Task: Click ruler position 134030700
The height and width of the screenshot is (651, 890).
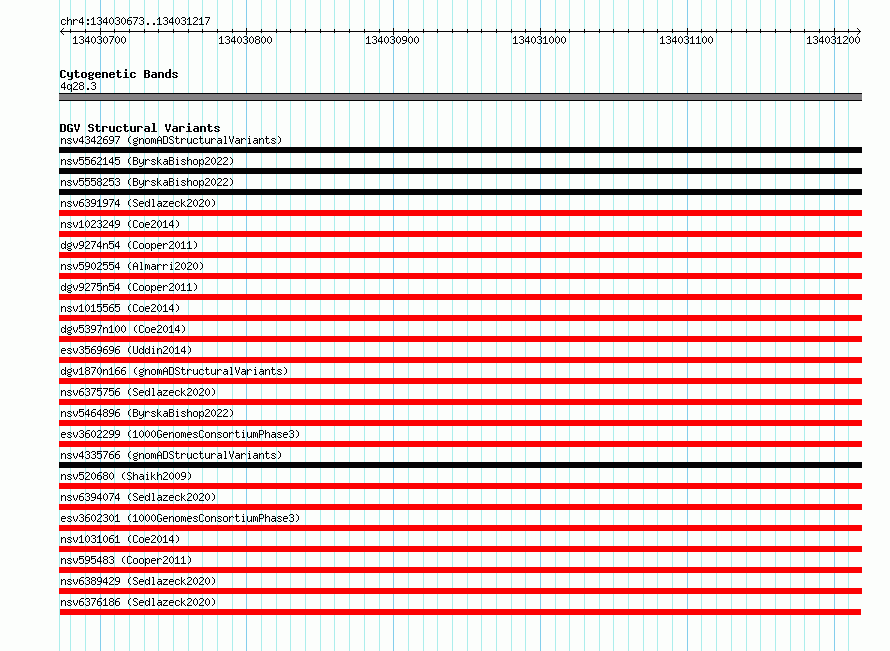Action: [99, 40]
